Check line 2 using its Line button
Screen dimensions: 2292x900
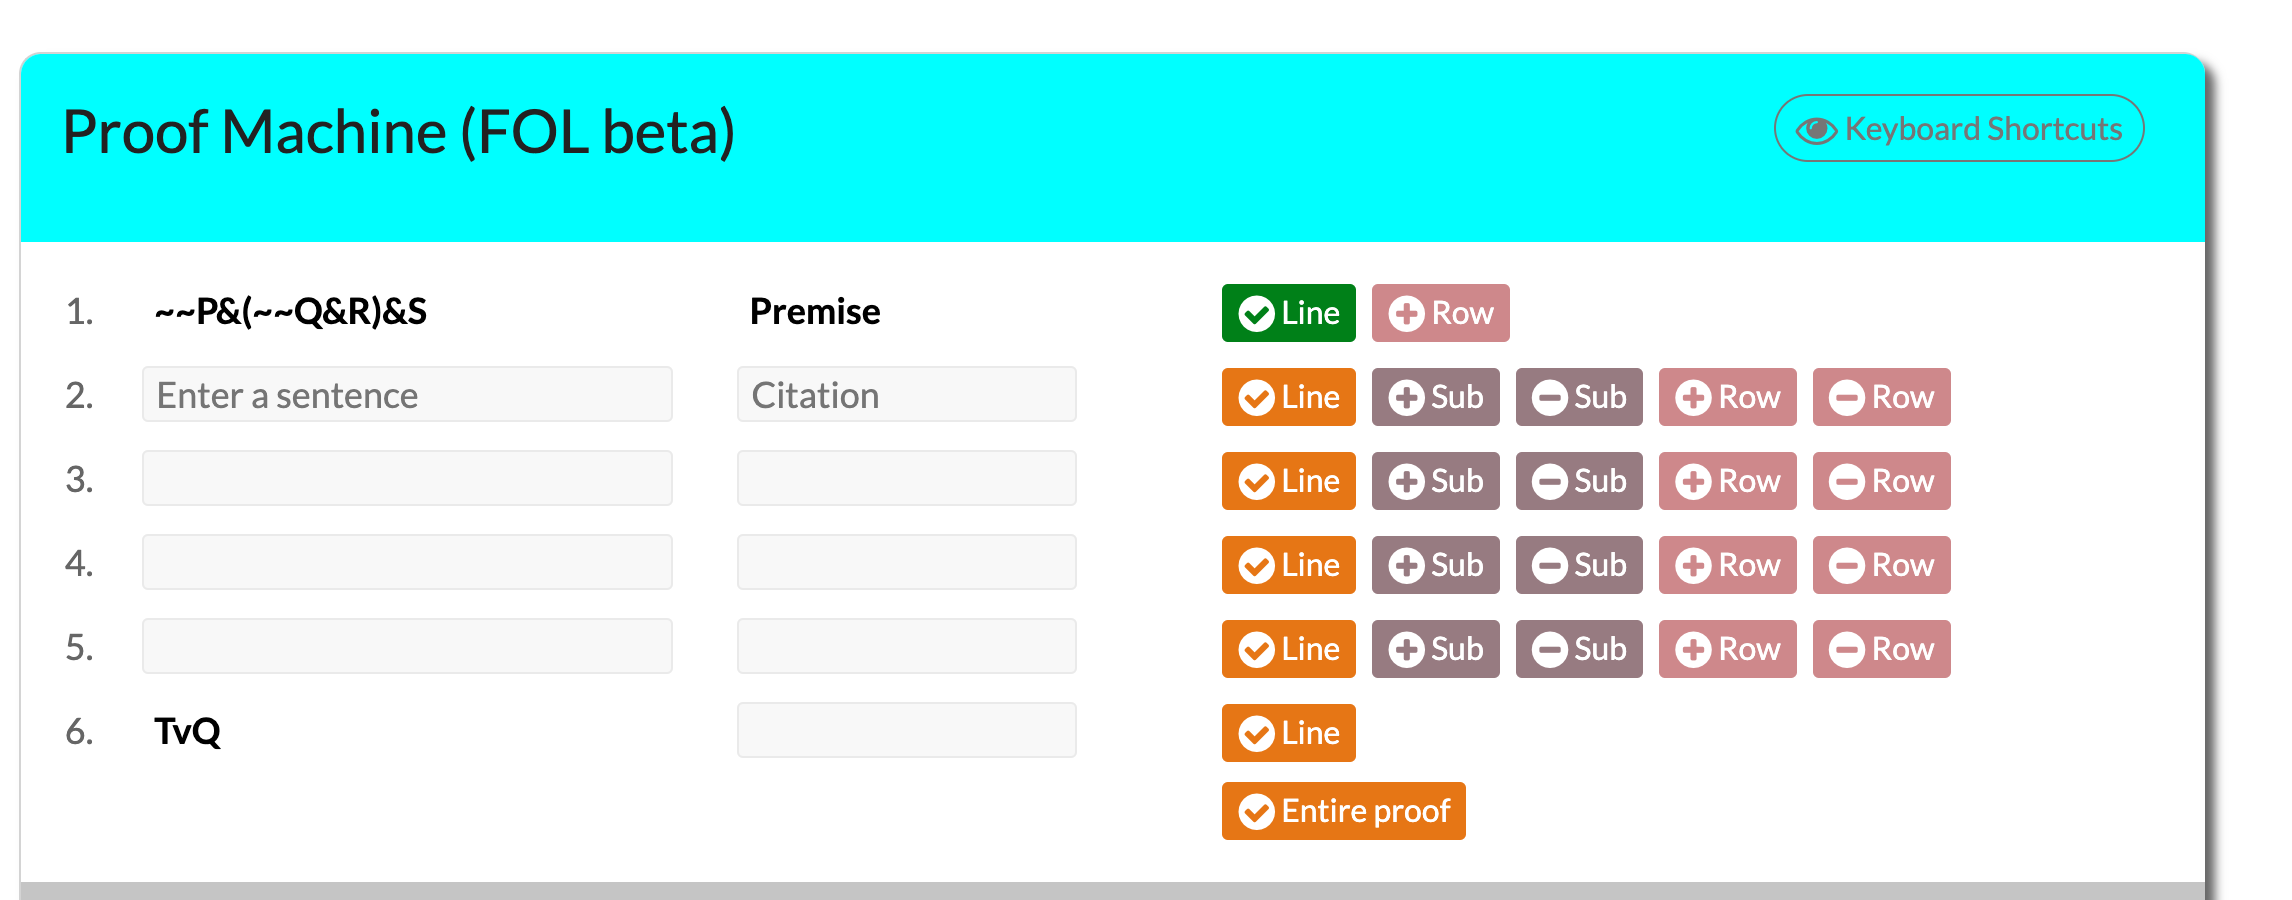(x=1288, y=397)
